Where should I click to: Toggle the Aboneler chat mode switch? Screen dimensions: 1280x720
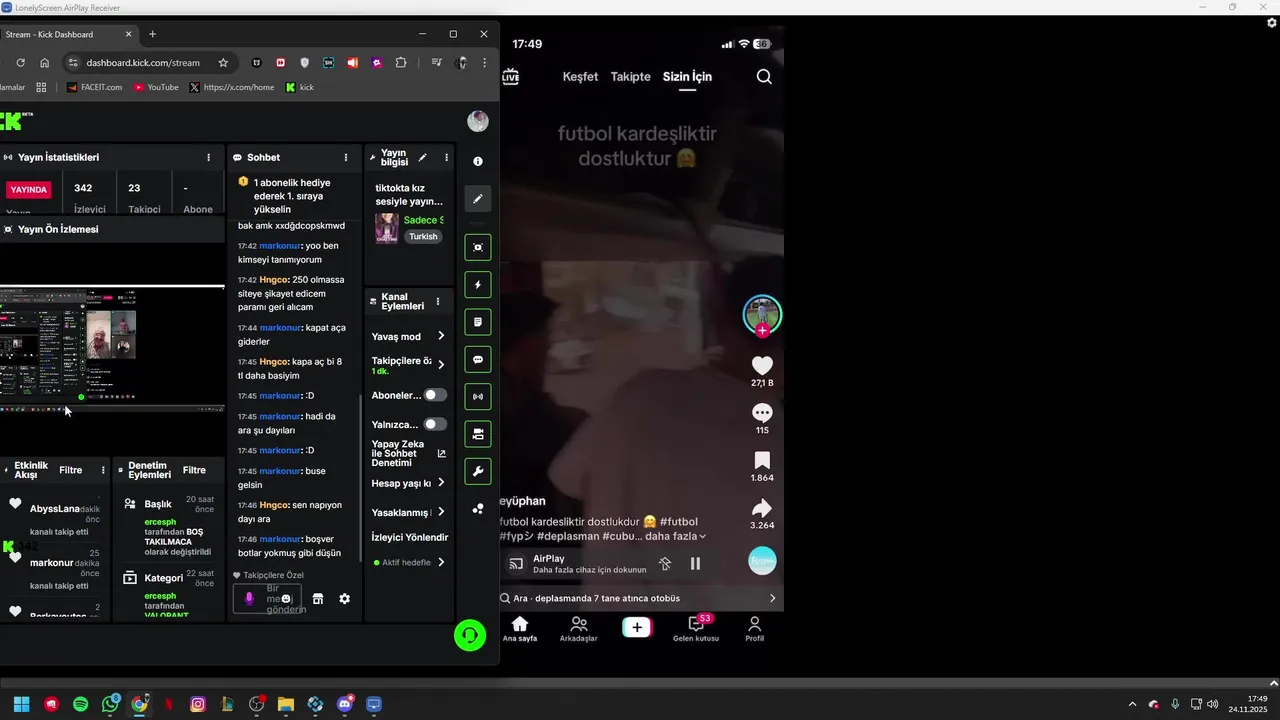tap(435, 395)
